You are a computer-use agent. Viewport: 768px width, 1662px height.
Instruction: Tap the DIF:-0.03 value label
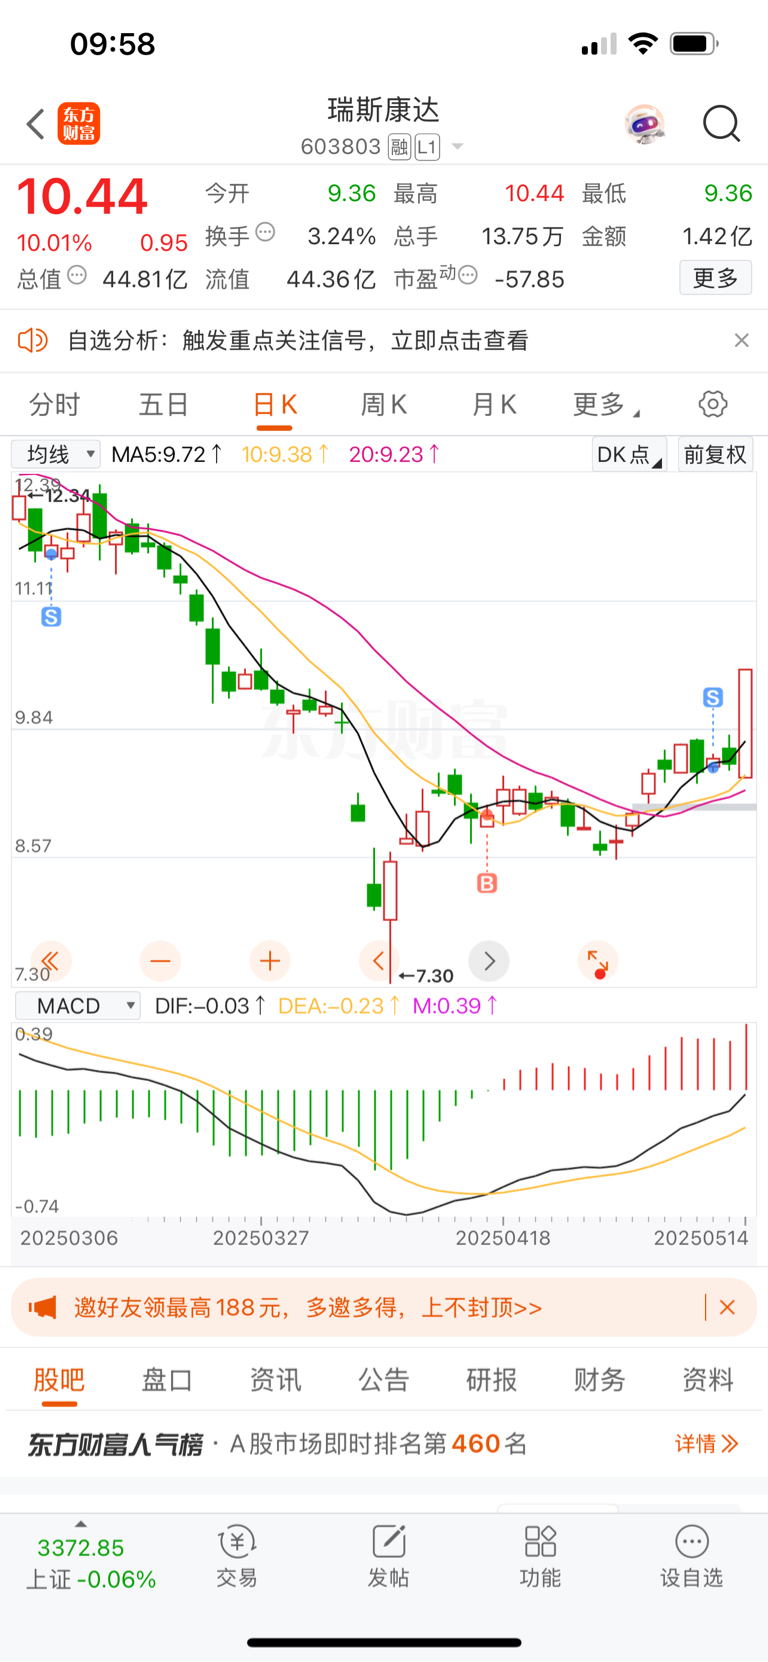[210, 1005]
